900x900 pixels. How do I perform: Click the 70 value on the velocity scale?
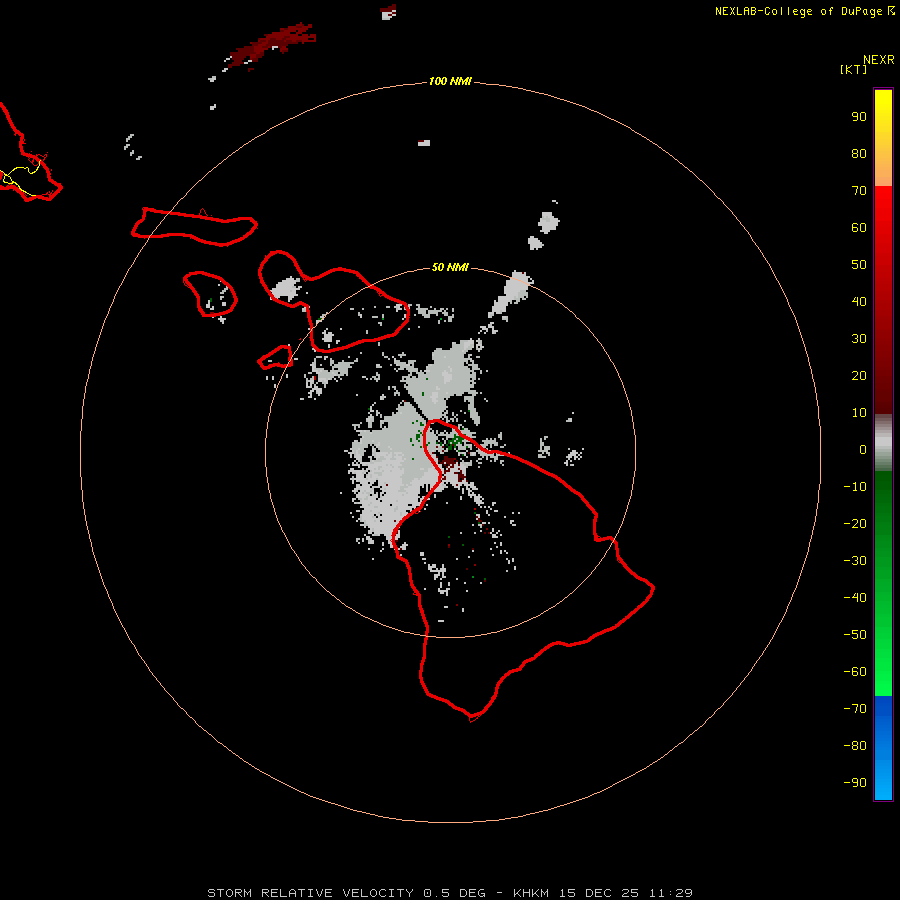(859, 191)
